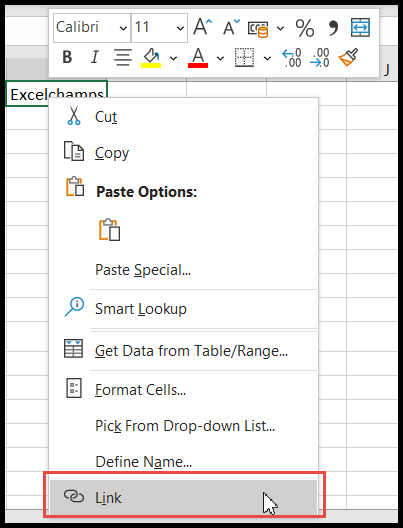Viewport: 403px width, 528px height.
Task: Apply Comma Style formatting
Action: click(x=333, y=28)
